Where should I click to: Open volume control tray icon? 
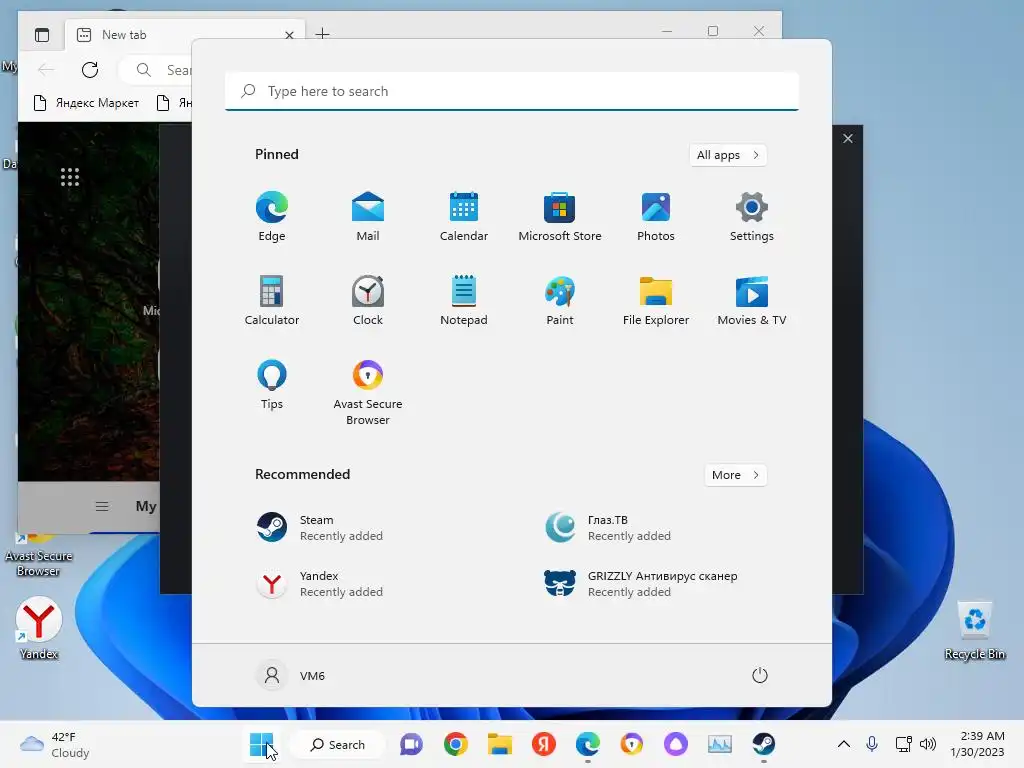click(x=927, y=744)
